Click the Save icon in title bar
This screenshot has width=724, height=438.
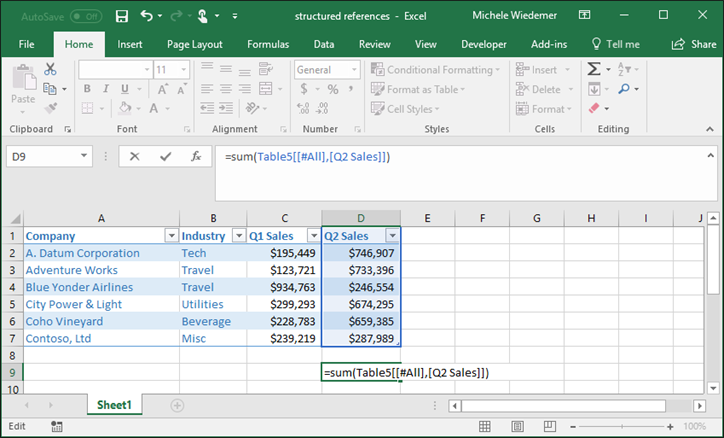click(x=122, y=17)
